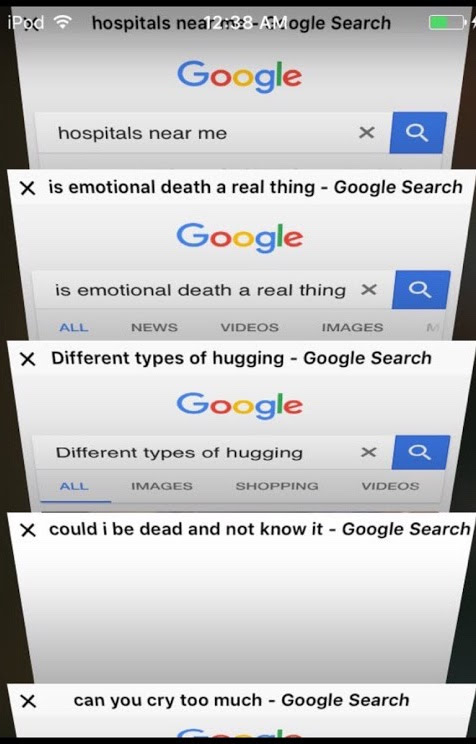Tap the Google logo in the hugging tab
476x744 pixels.
click(240, 406)
